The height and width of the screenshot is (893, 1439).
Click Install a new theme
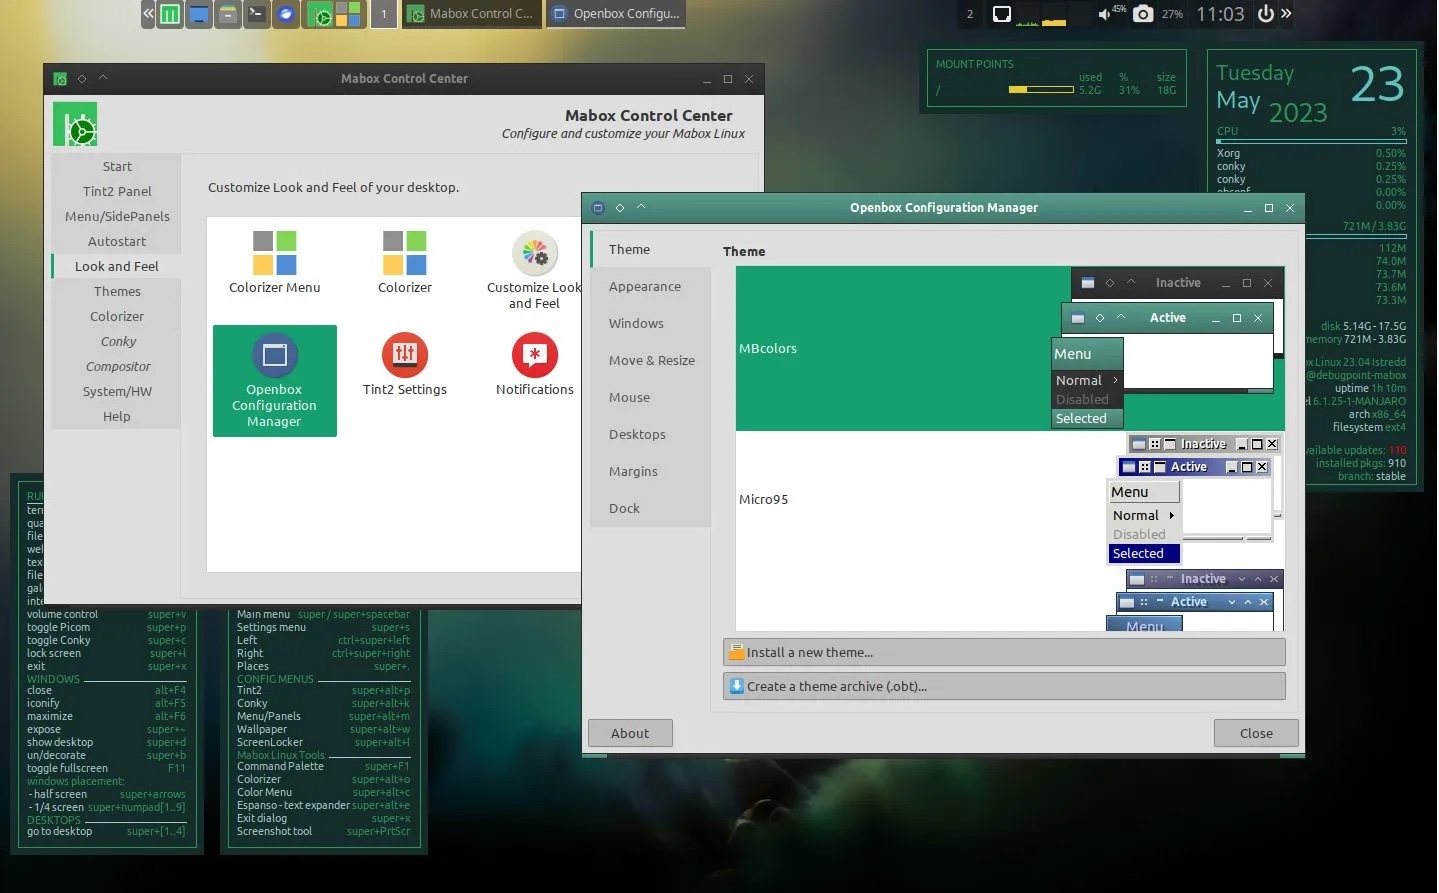1003,652
